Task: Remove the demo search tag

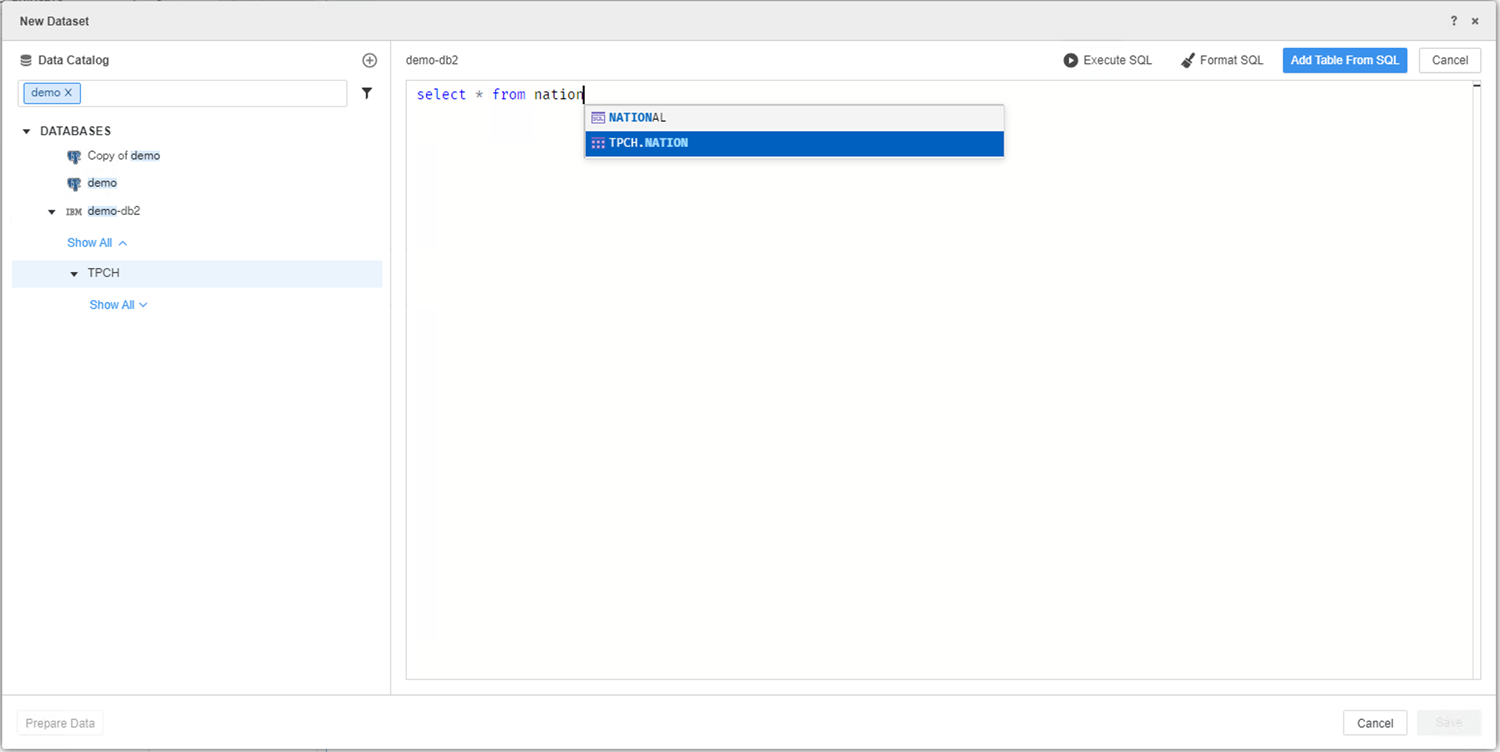Action: point(68,93)
